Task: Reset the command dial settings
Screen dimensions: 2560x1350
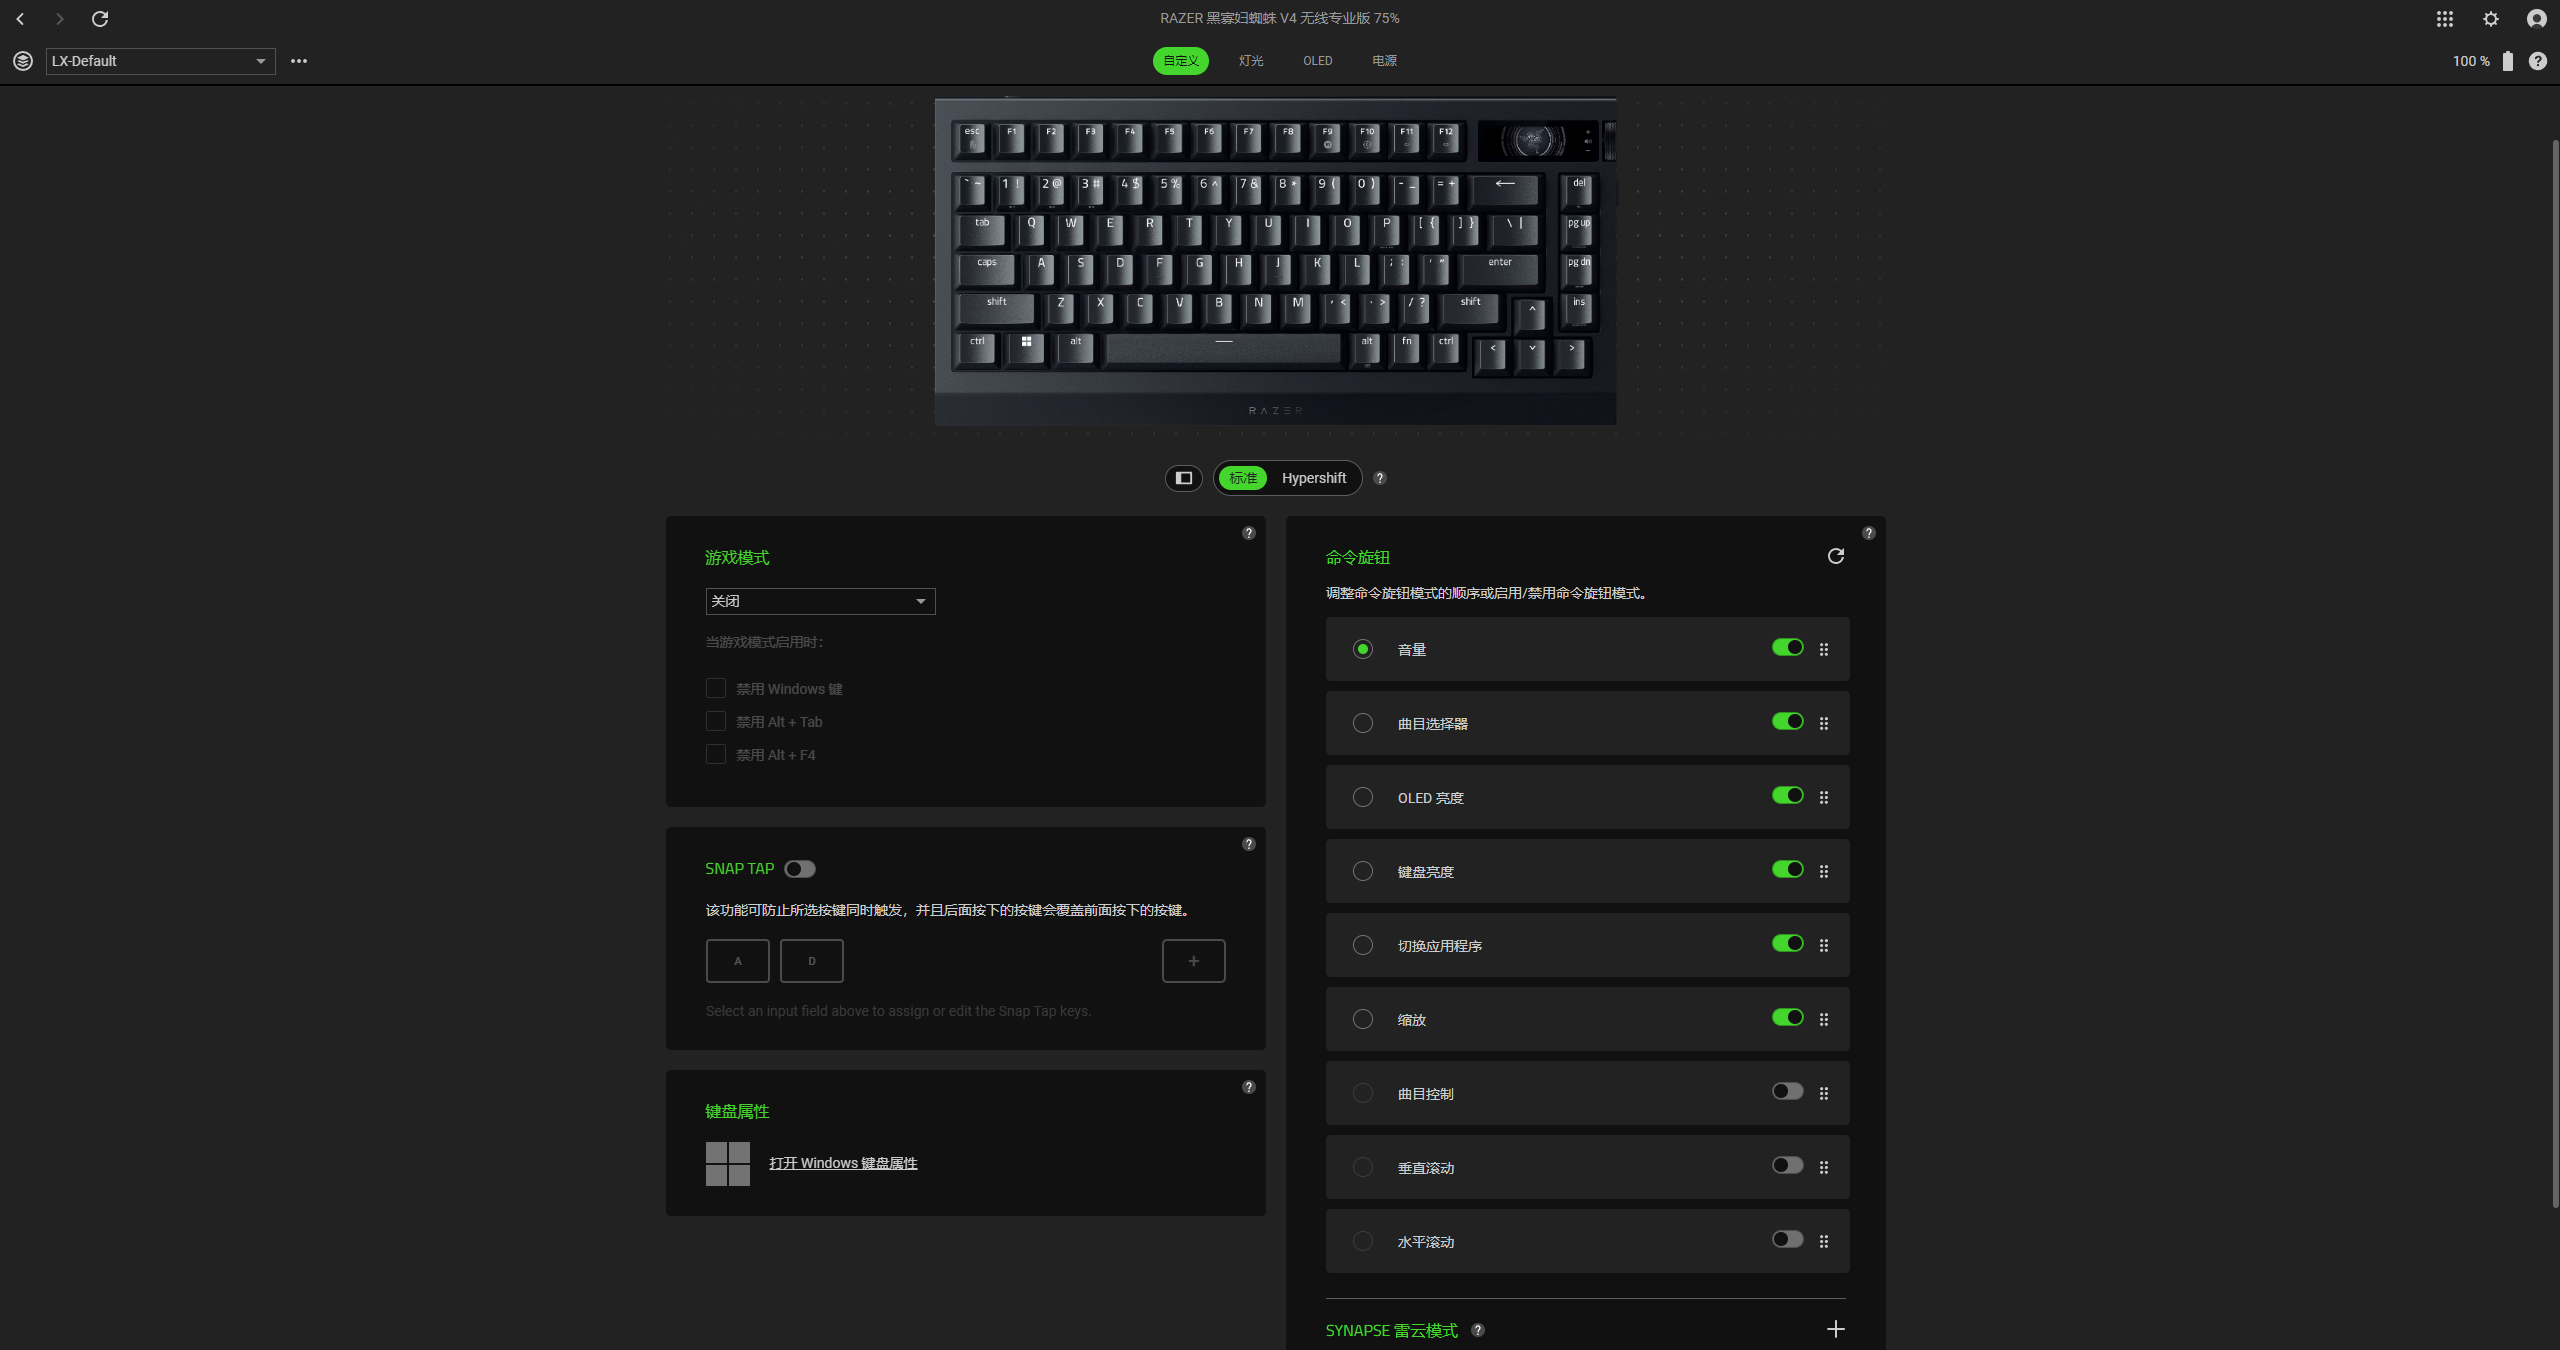Action: click(x=1835, y=556)
